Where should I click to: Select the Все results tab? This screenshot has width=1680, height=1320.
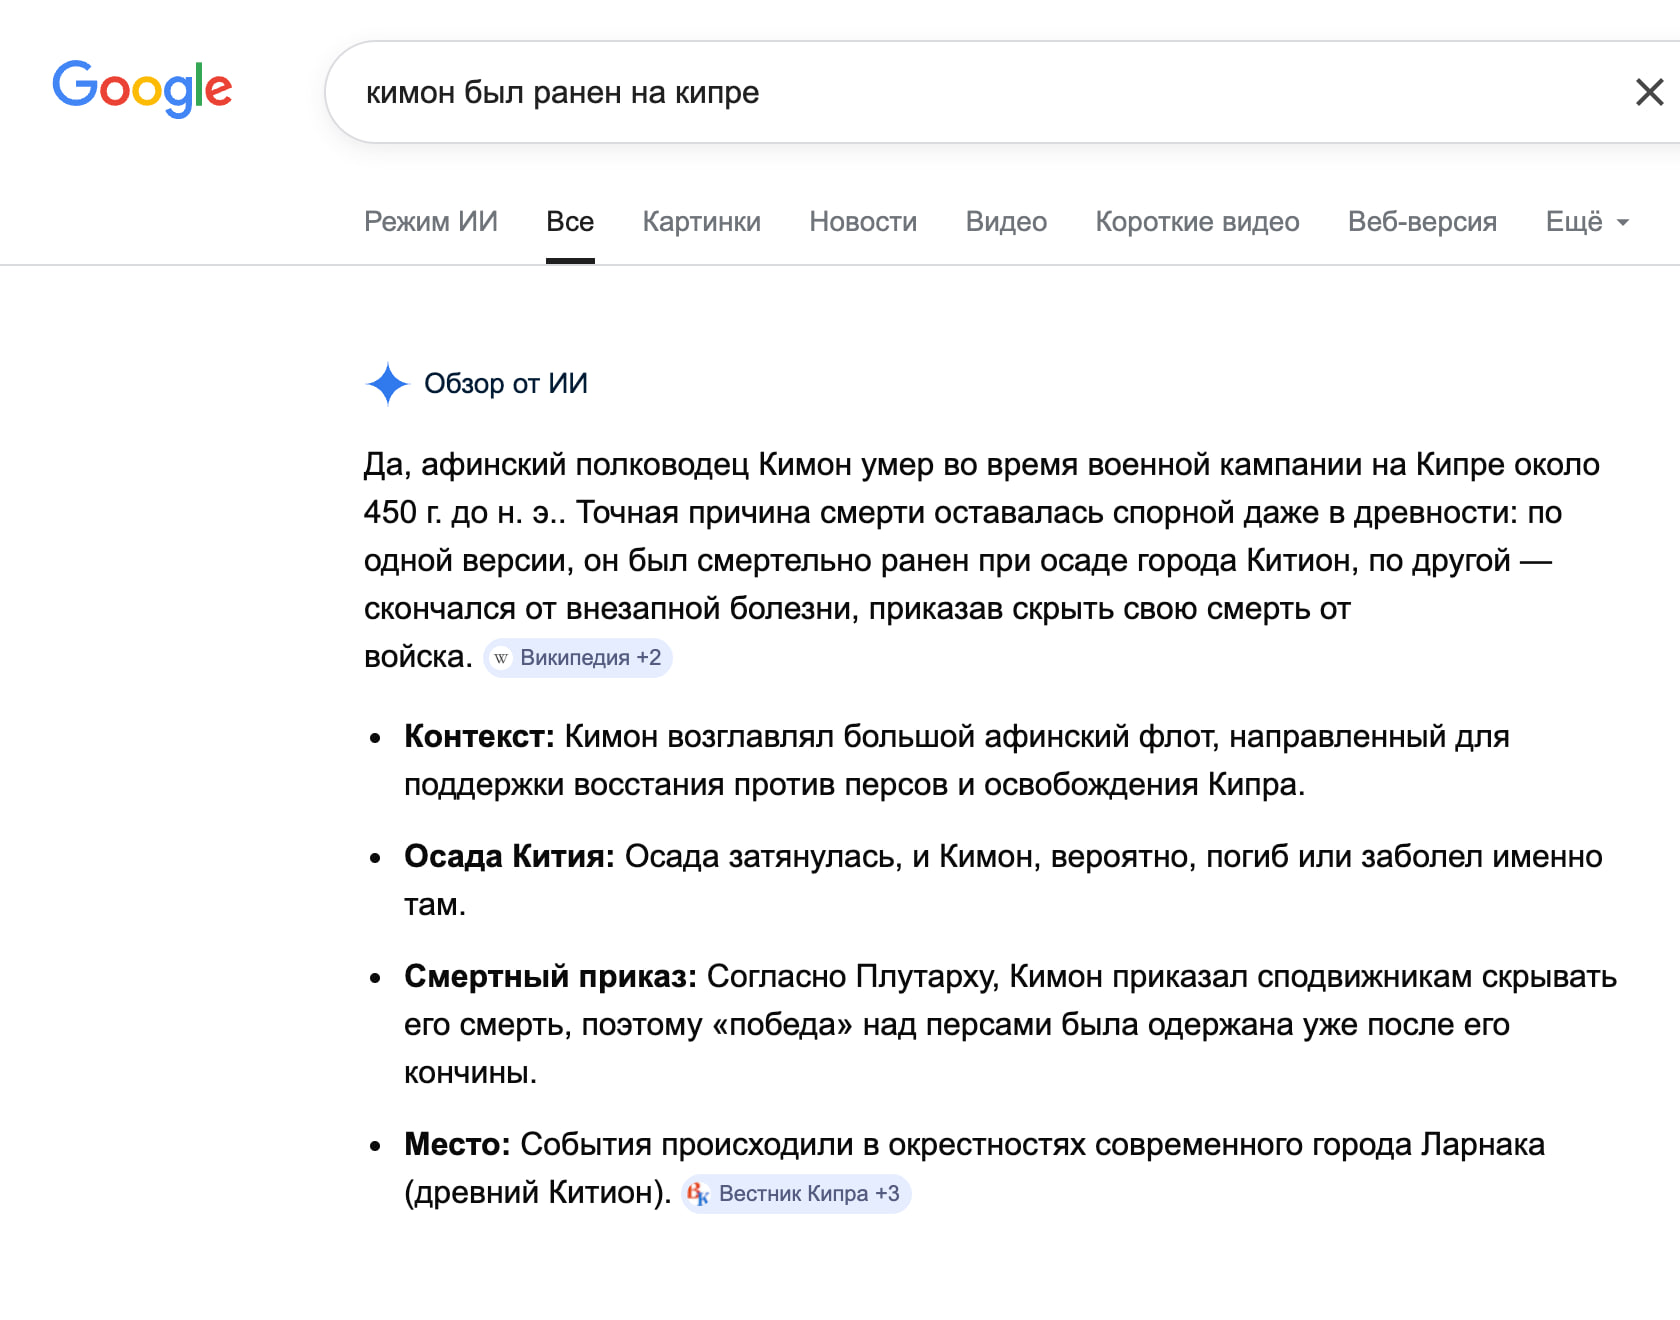click(570, 222)
